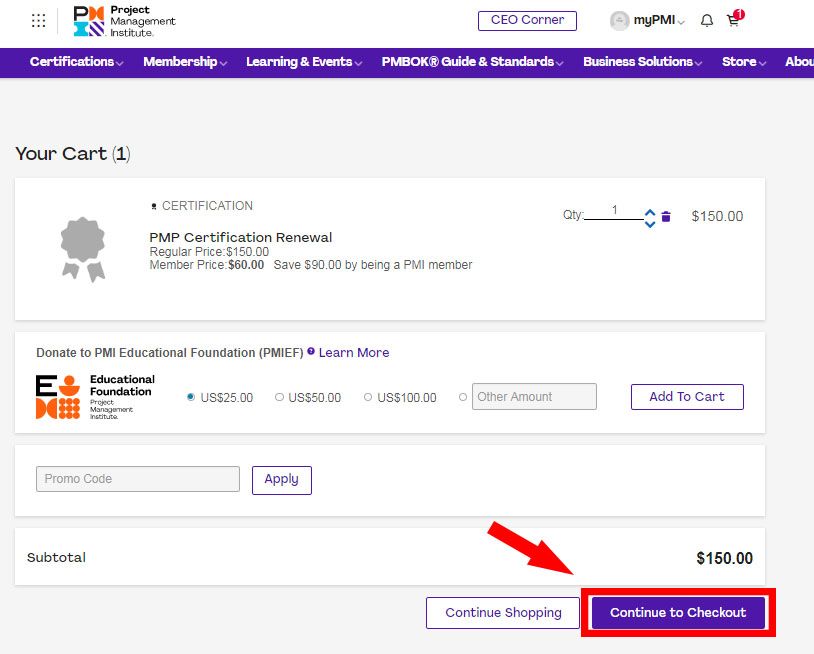Open the notifications bell

coord(707,21)
